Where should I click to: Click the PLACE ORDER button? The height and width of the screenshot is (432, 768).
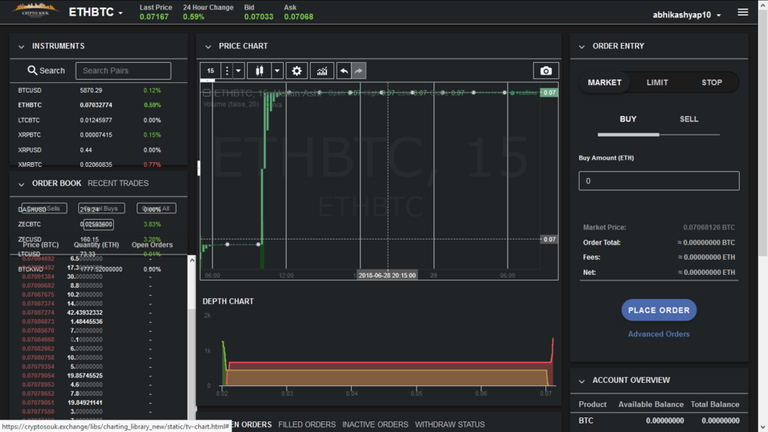pyautogui.click(x=659, y=310)
